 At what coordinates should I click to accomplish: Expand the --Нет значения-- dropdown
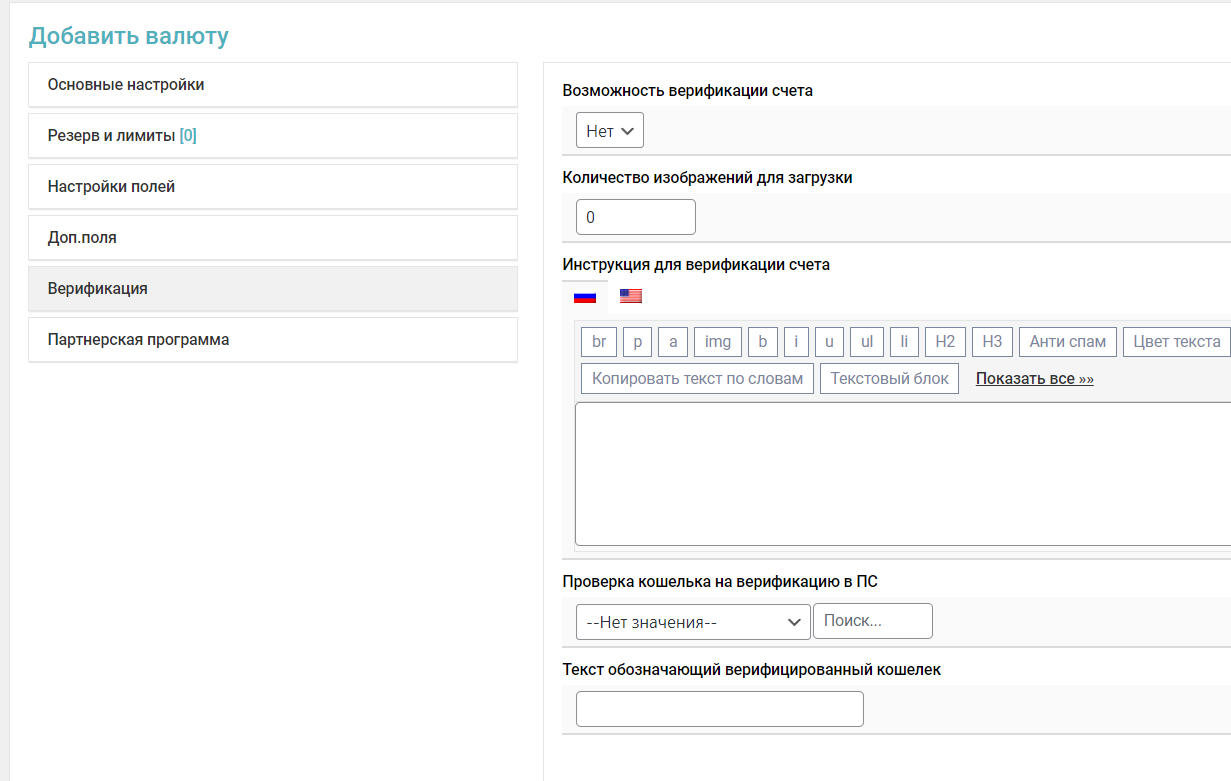[x=693, y=622]
